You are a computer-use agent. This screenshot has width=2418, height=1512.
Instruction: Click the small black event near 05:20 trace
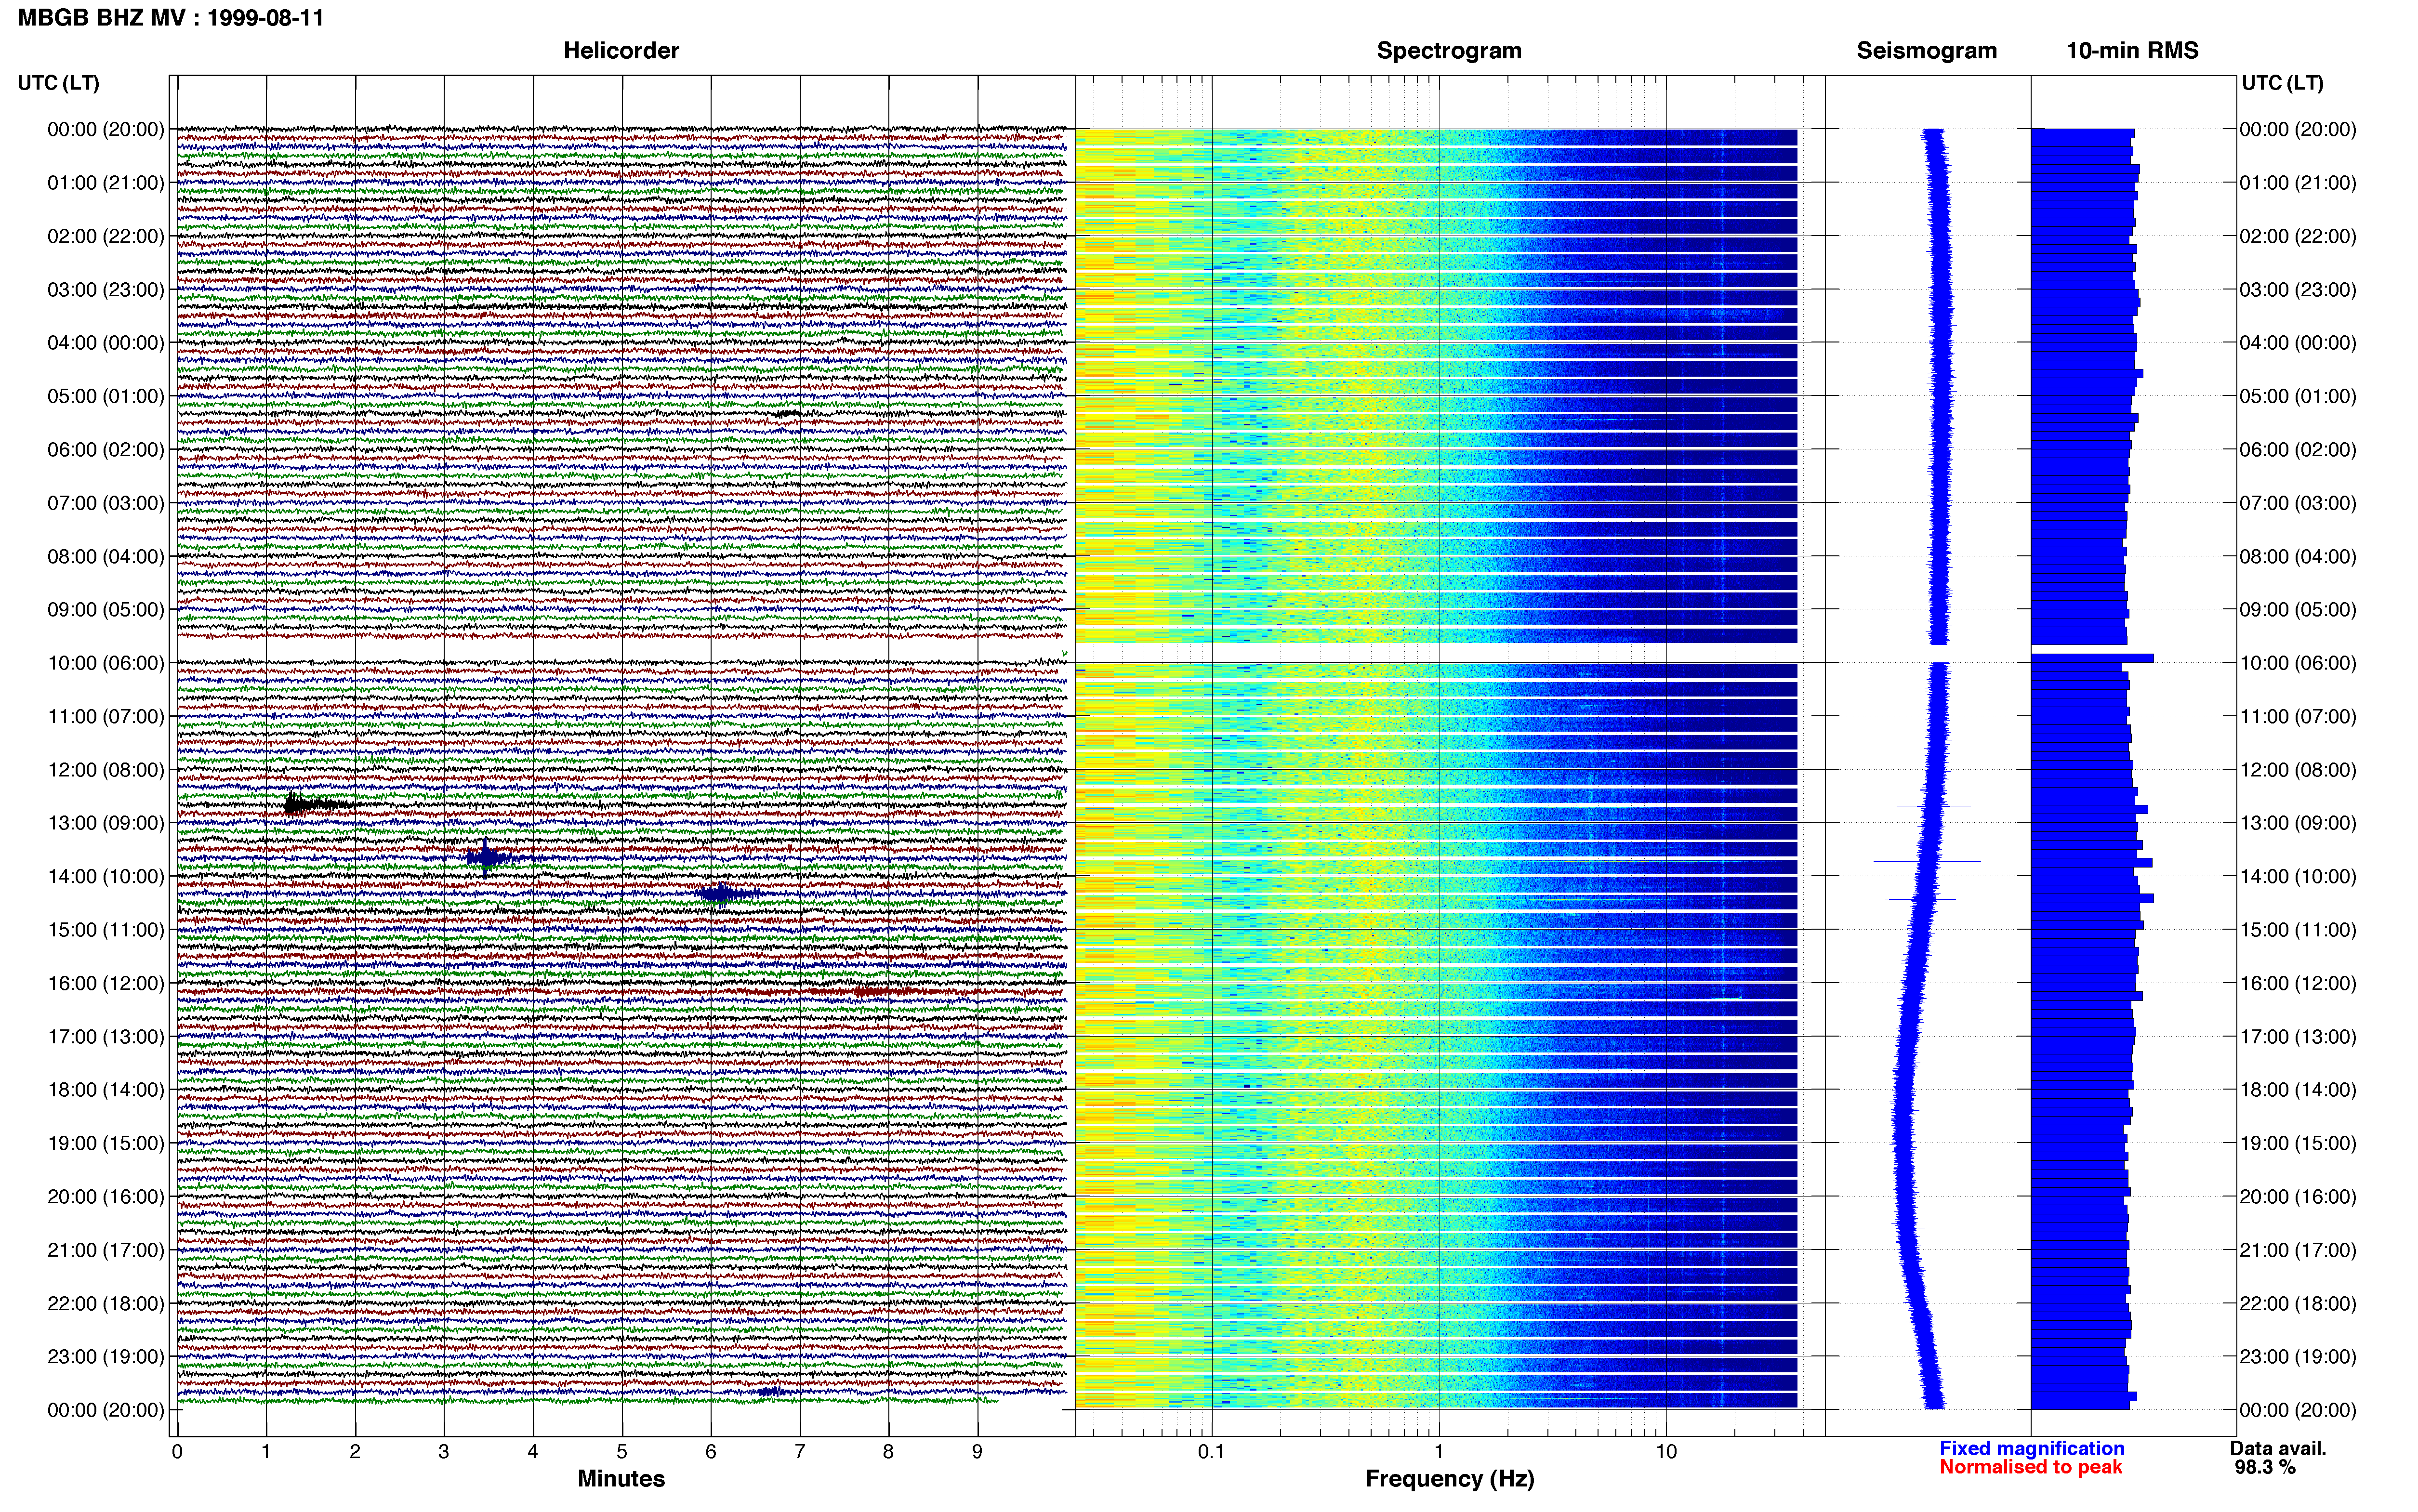[788, 413]
